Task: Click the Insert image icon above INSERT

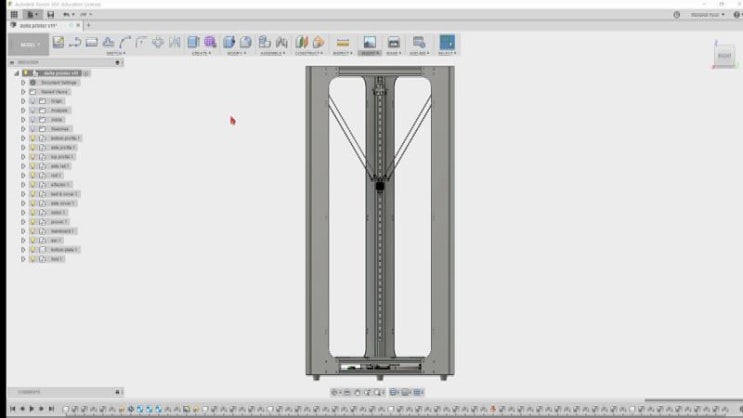Action: [x=369, y=42]
